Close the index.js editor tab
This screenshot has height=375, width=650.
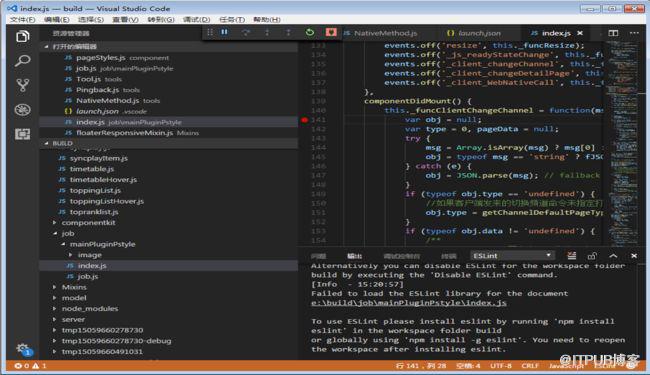580,33
